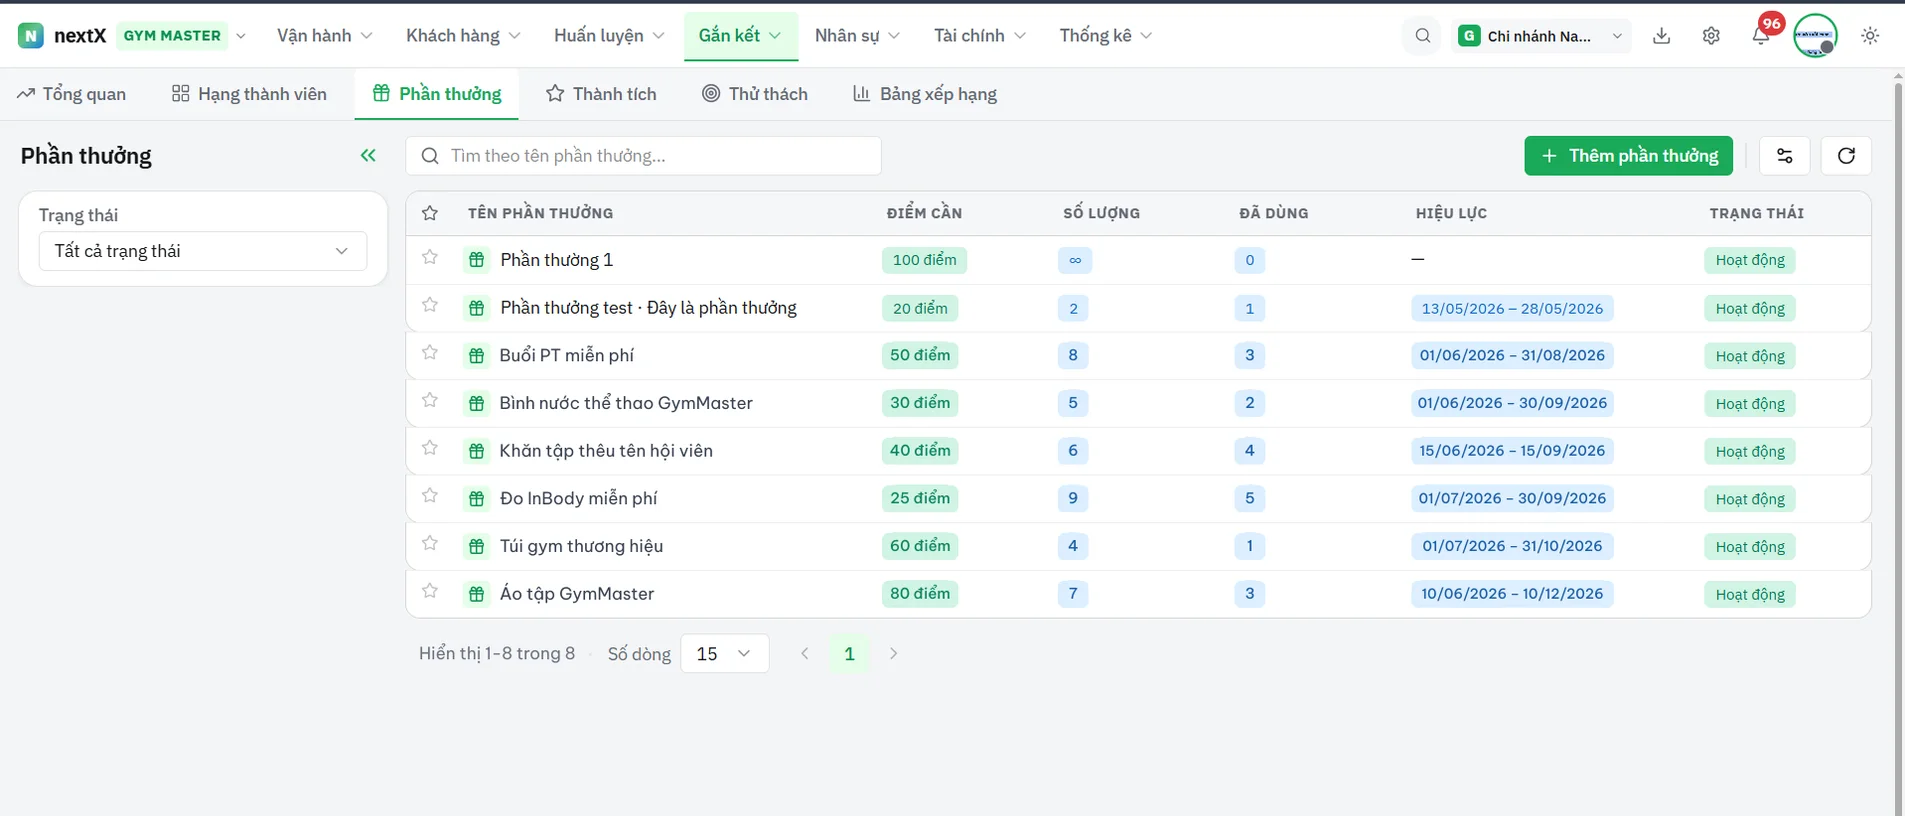Viewport: 1905px width, 816px height.
Task: Click gift icon of Đo InBody miễn phí
Action: click(x=477, y=498)
